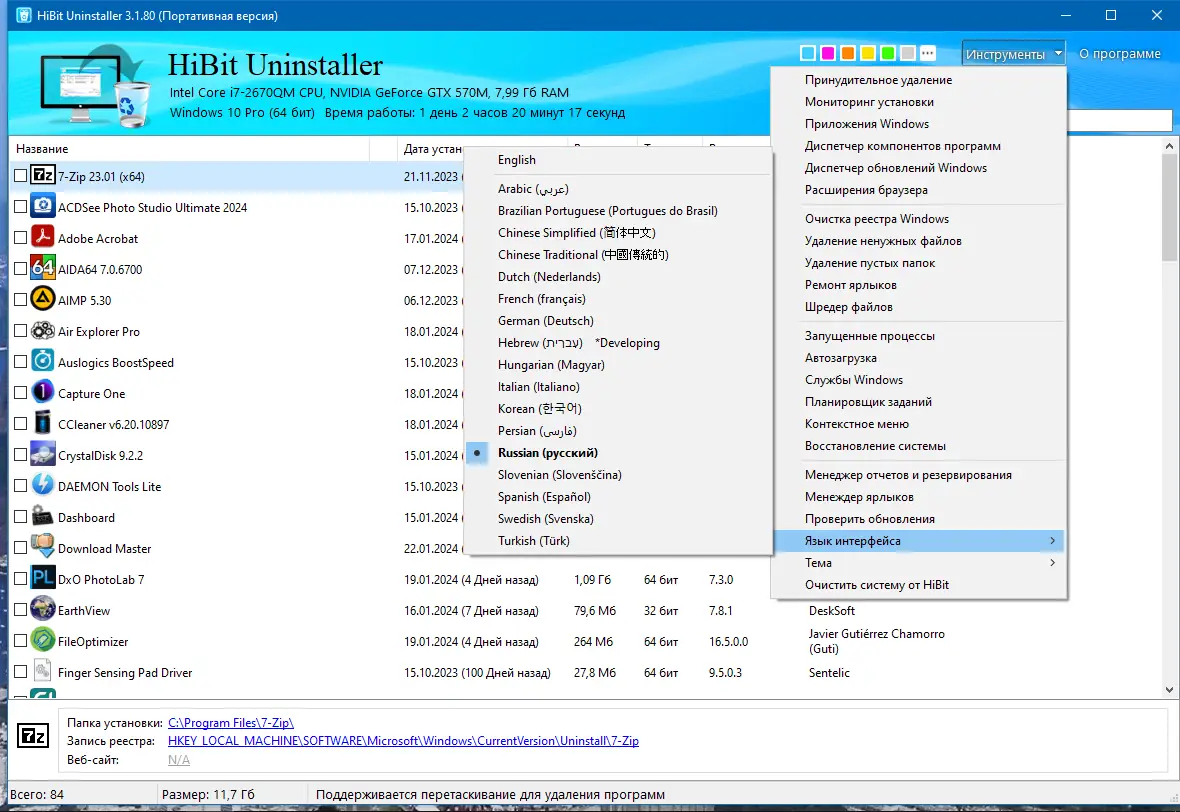Click the Auslogics BoostSpeed icon
Viewport: 1180px width, 812px height.
coord(43,362)
